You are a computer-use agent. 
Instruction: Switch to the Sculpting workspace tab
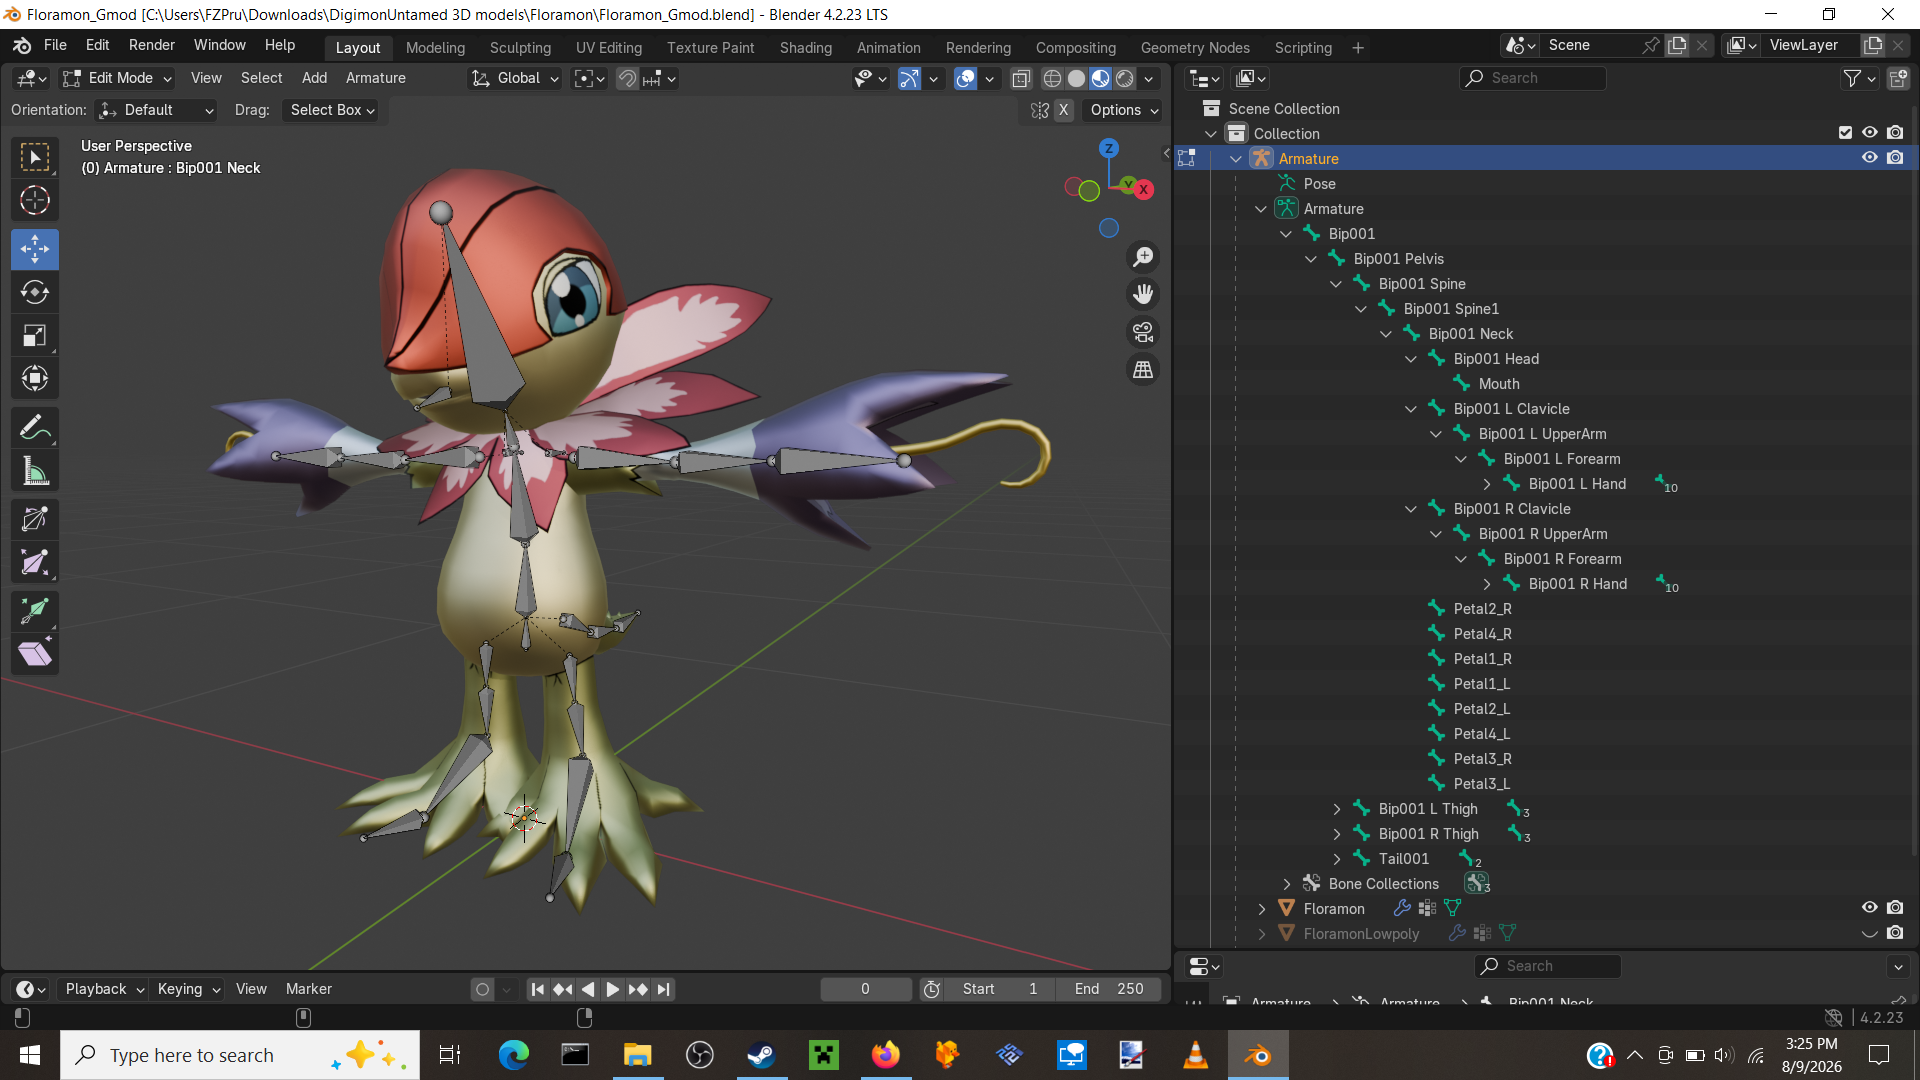click(x=520, y=48)
